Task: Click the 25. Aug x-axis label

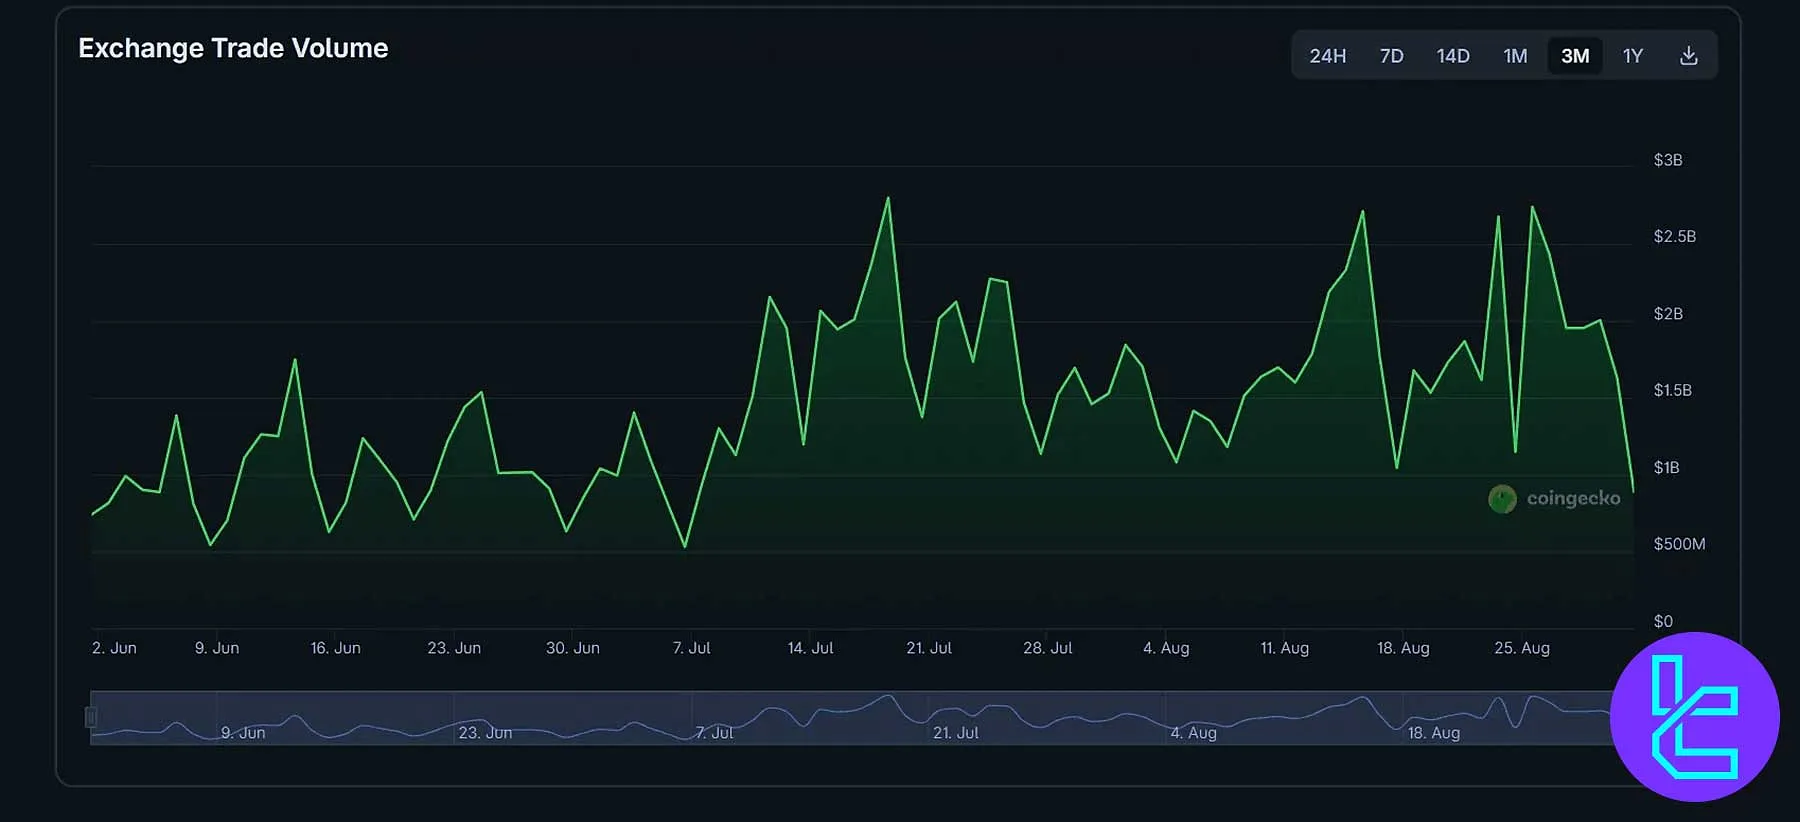Action: pyautogui.click(x=1521, y=648)
